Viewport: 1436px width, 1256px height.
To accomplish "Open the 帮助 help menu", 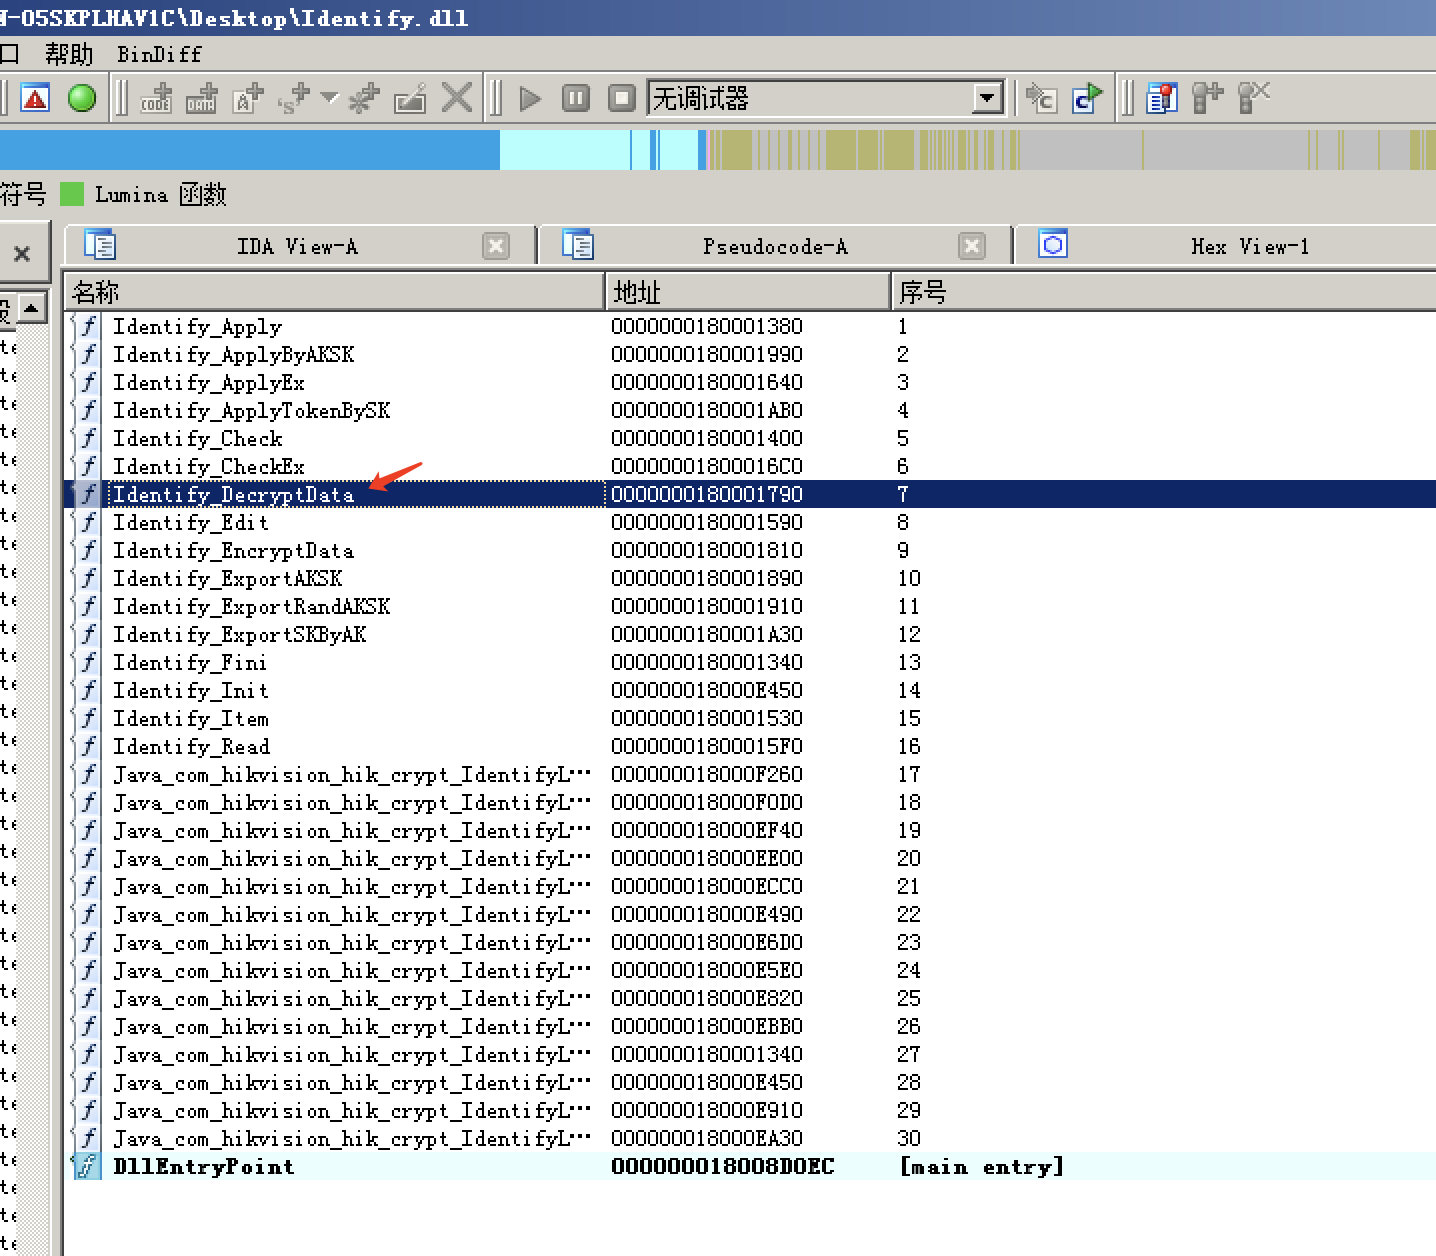I will tap(68, 54).
